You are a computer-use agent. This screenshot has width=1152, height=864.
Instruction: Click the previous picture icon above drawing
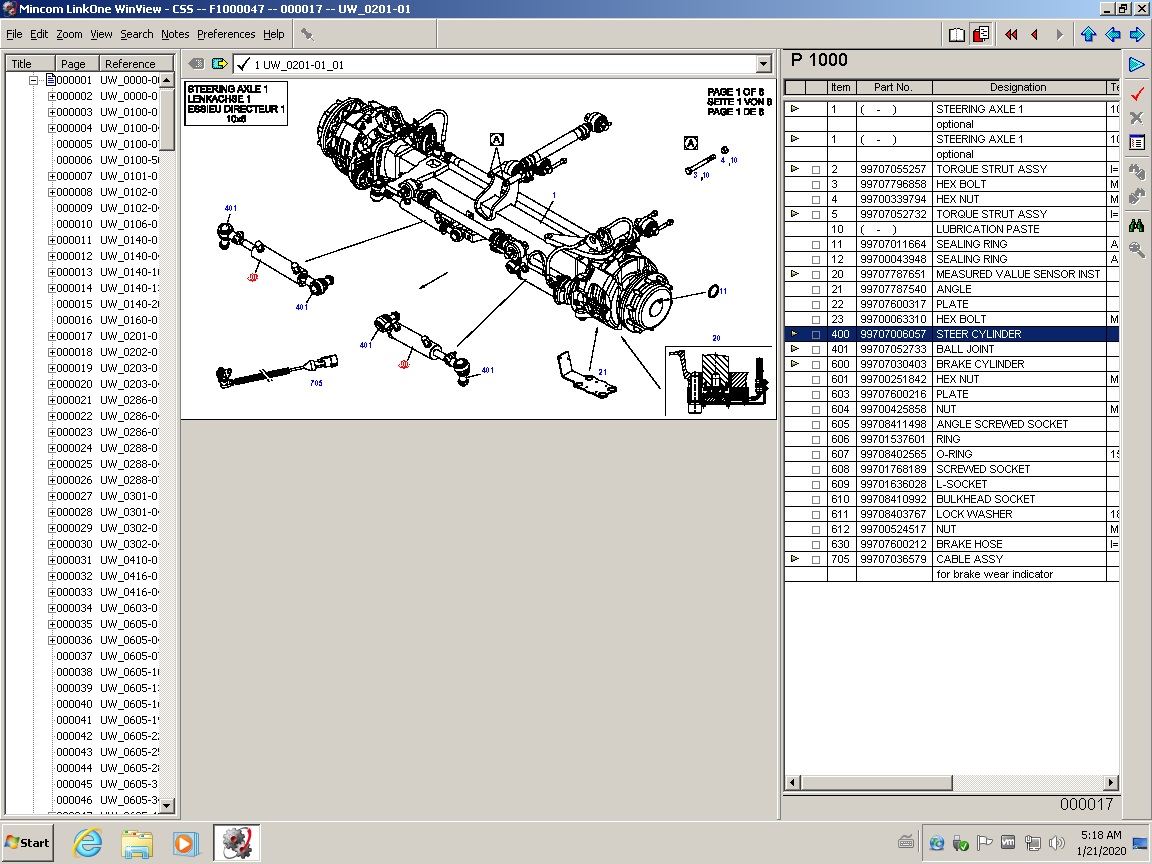196,64
